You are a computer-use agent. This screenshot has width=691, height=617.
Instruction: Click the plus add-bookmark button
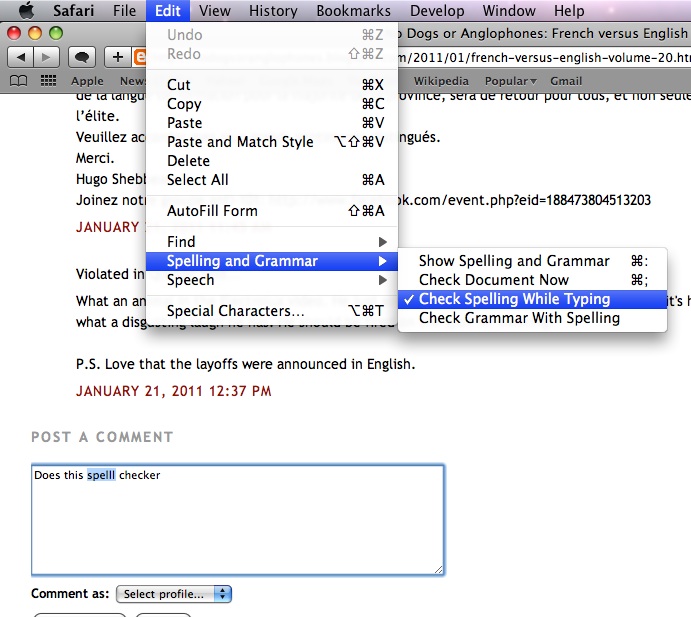click(118, 57)
